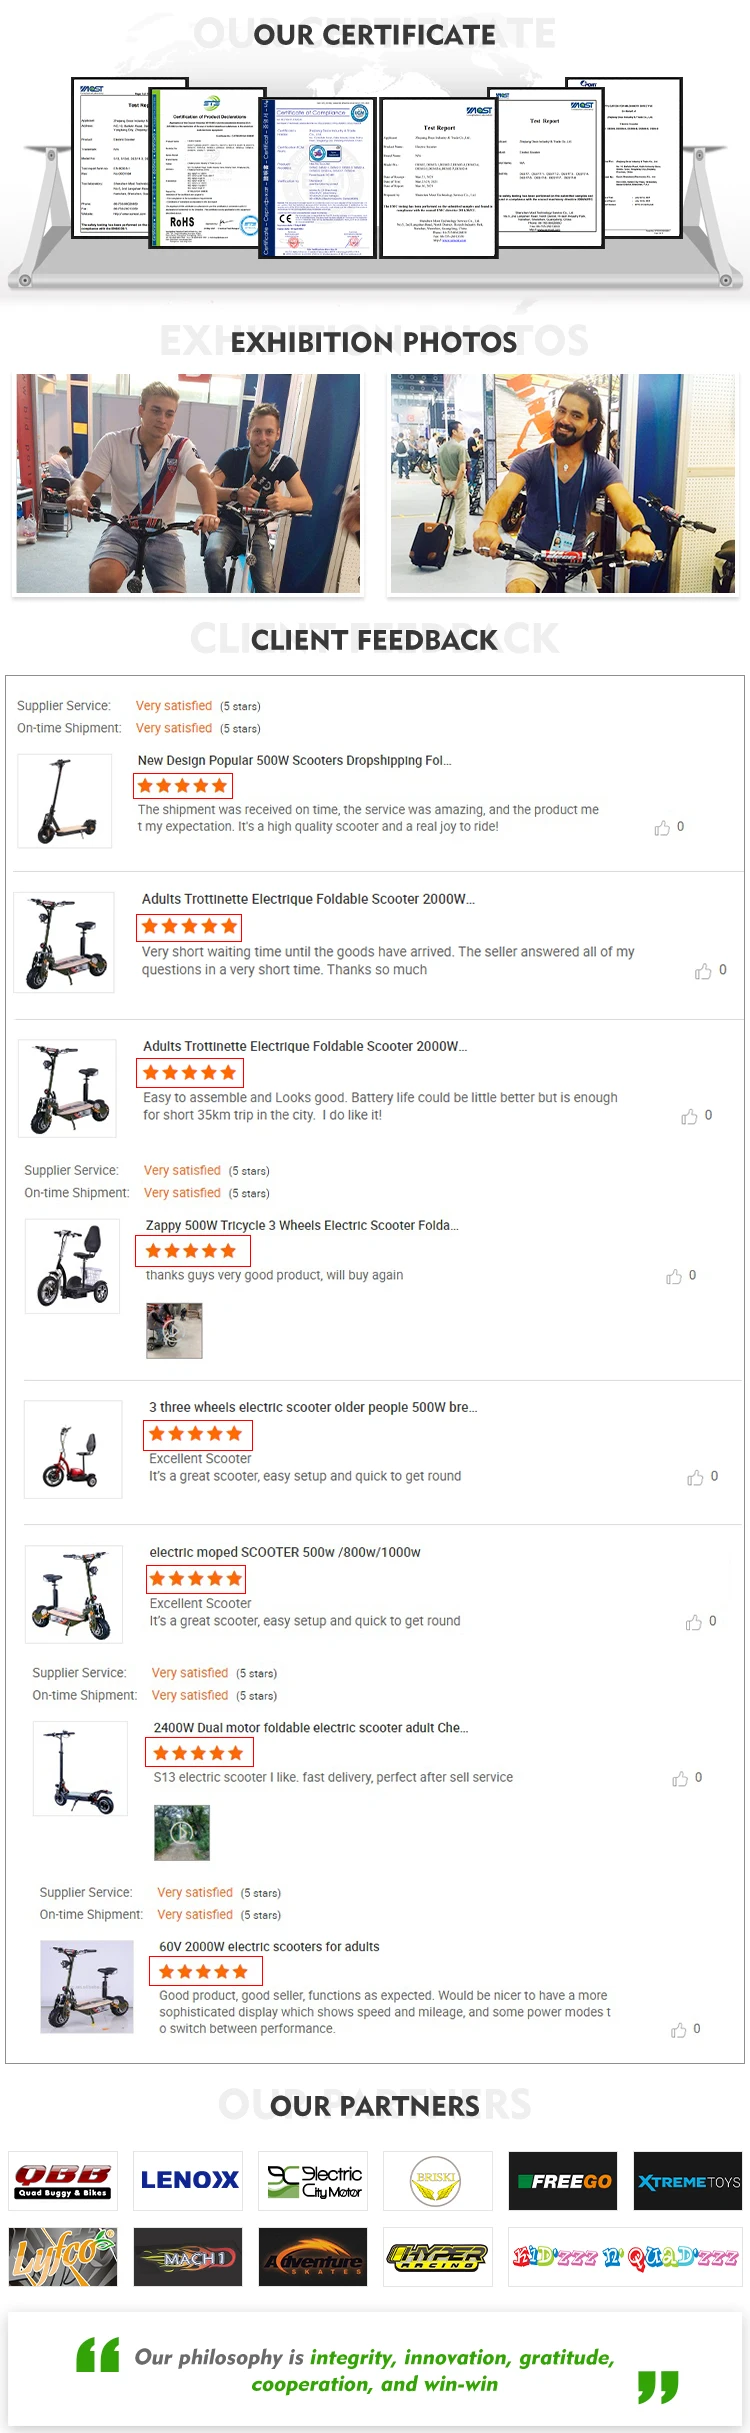750x2433 pixels.
Task: Click the XtremeToys partner logo
Action: tap(688, 2181)
